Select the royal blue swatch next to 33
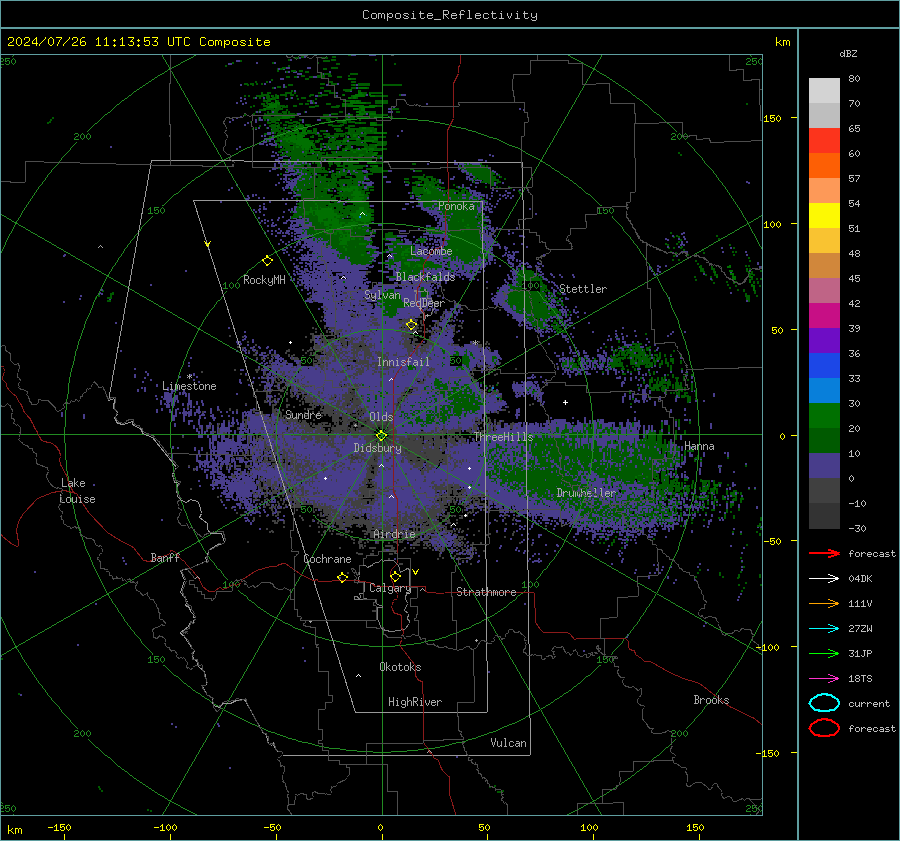900x841 pixels. pos(824,366)
